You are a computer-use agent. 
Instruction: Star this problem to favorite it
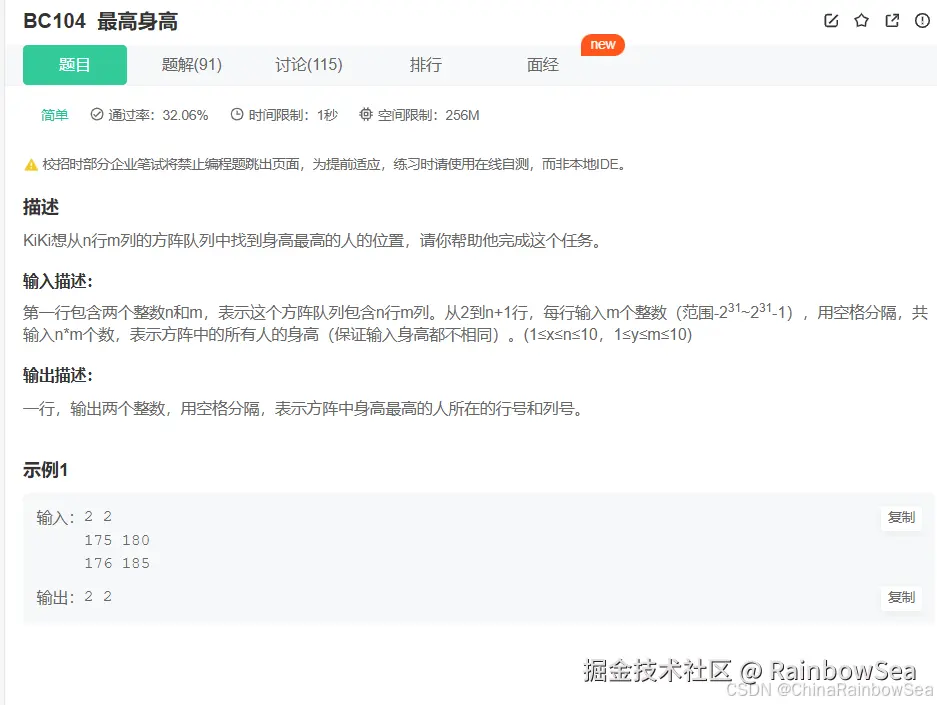coord(861,20)
